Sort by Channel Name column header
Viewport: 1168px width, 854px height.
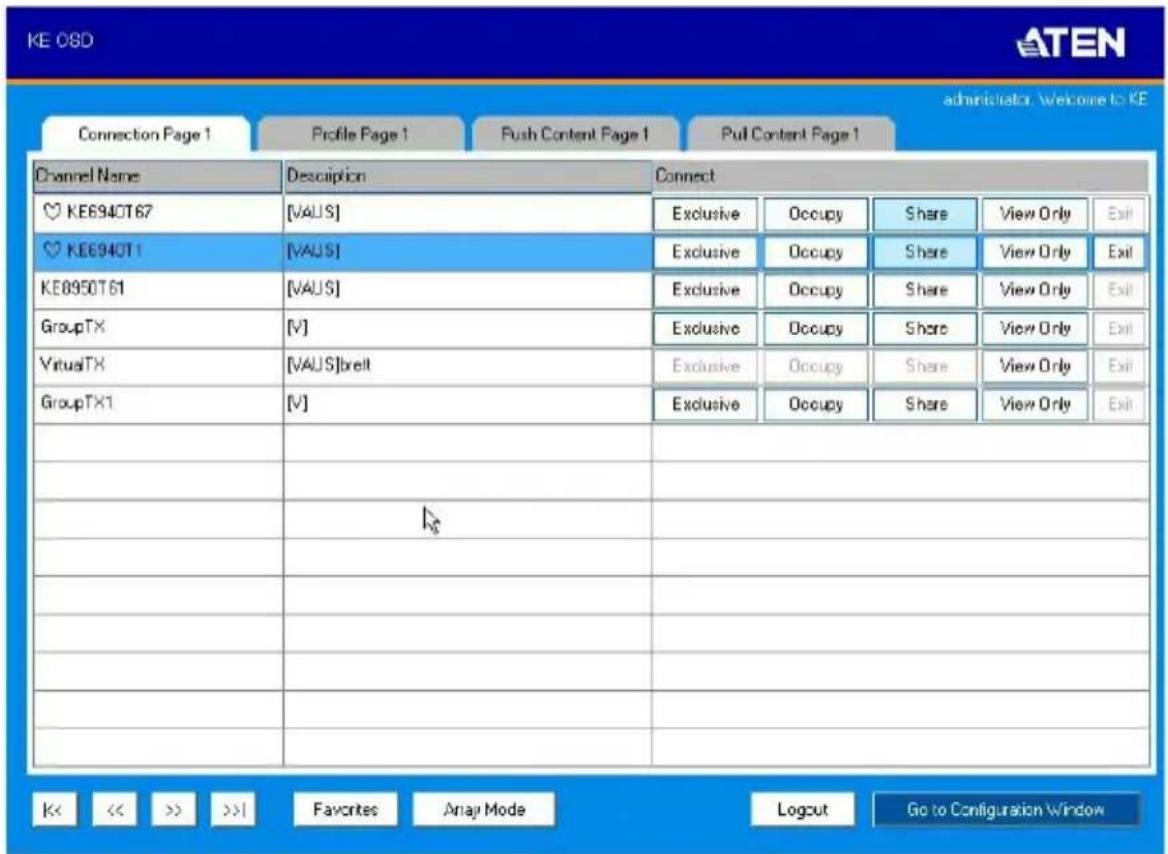158,177
